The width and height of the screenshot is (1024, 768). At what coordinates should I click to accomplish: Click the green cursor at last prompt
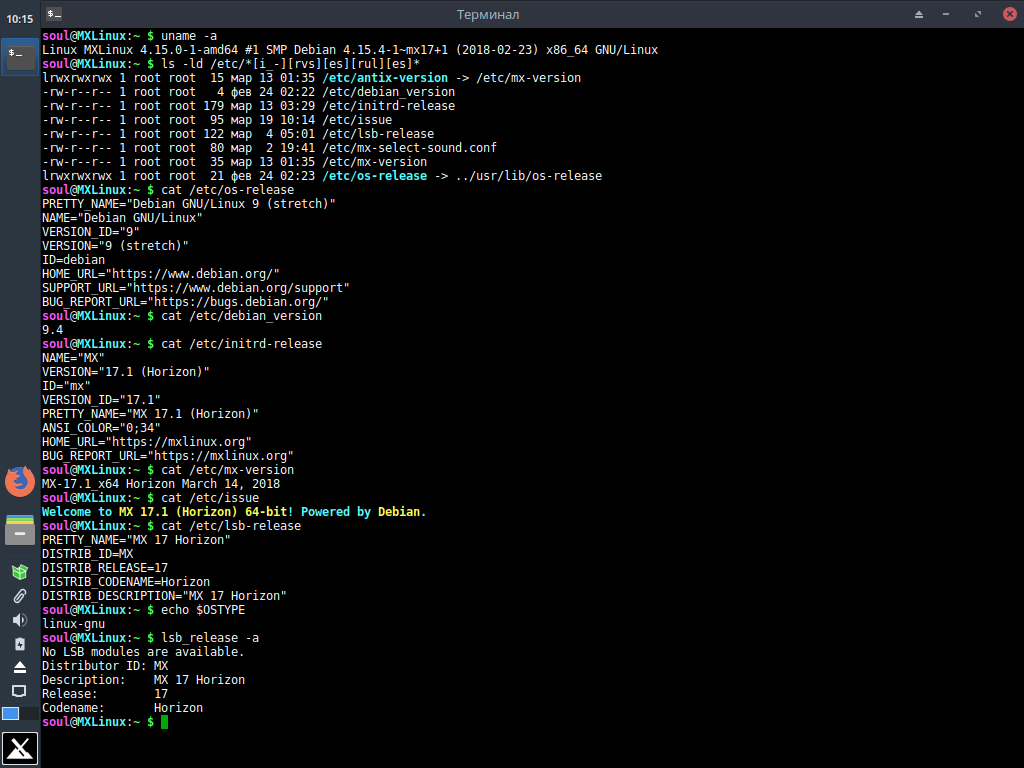click(x=165, y=722)
